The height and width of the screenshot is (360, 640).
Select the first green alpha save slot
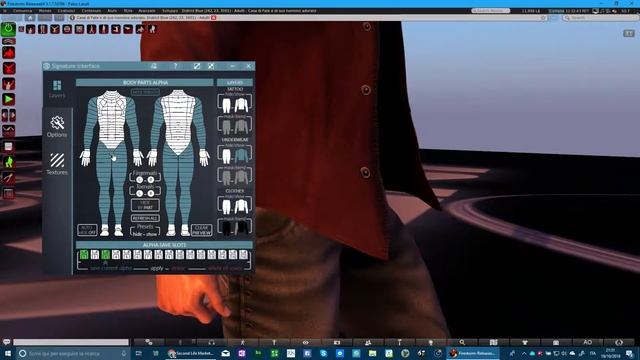pos(84,255)
